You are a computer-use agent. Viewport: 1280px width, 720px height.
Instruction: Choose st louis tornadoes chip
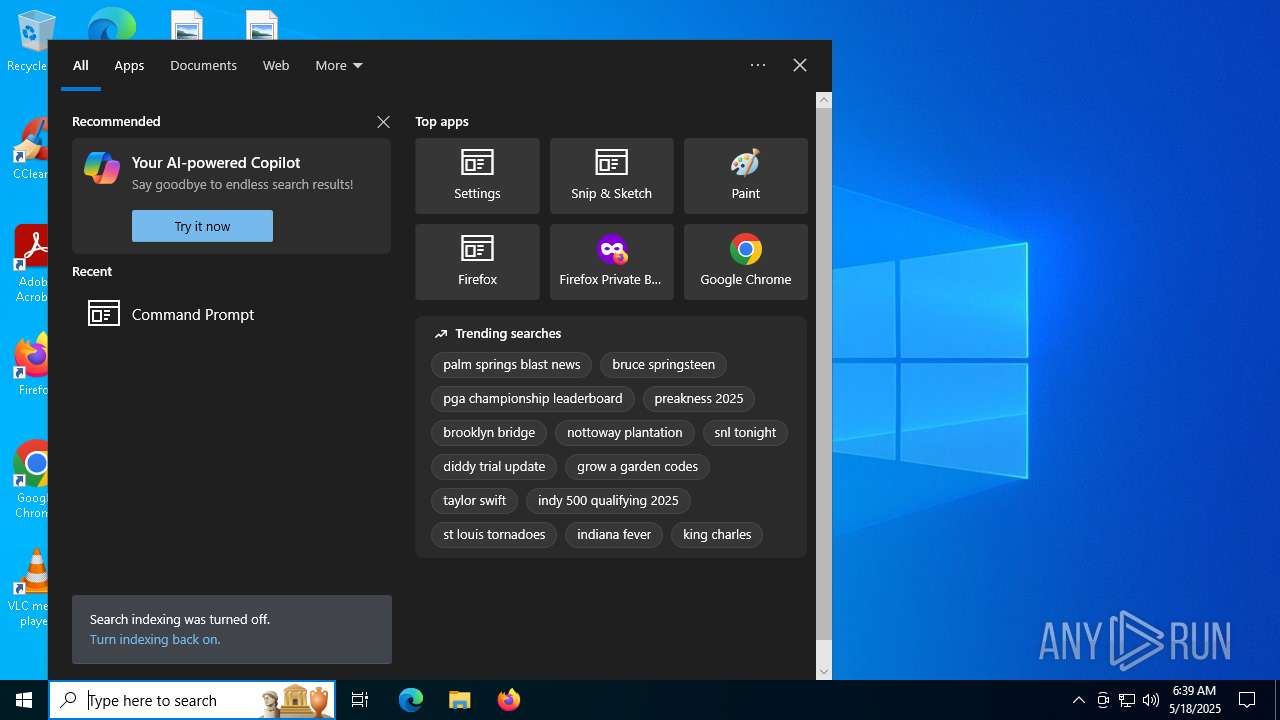point(494,535)
